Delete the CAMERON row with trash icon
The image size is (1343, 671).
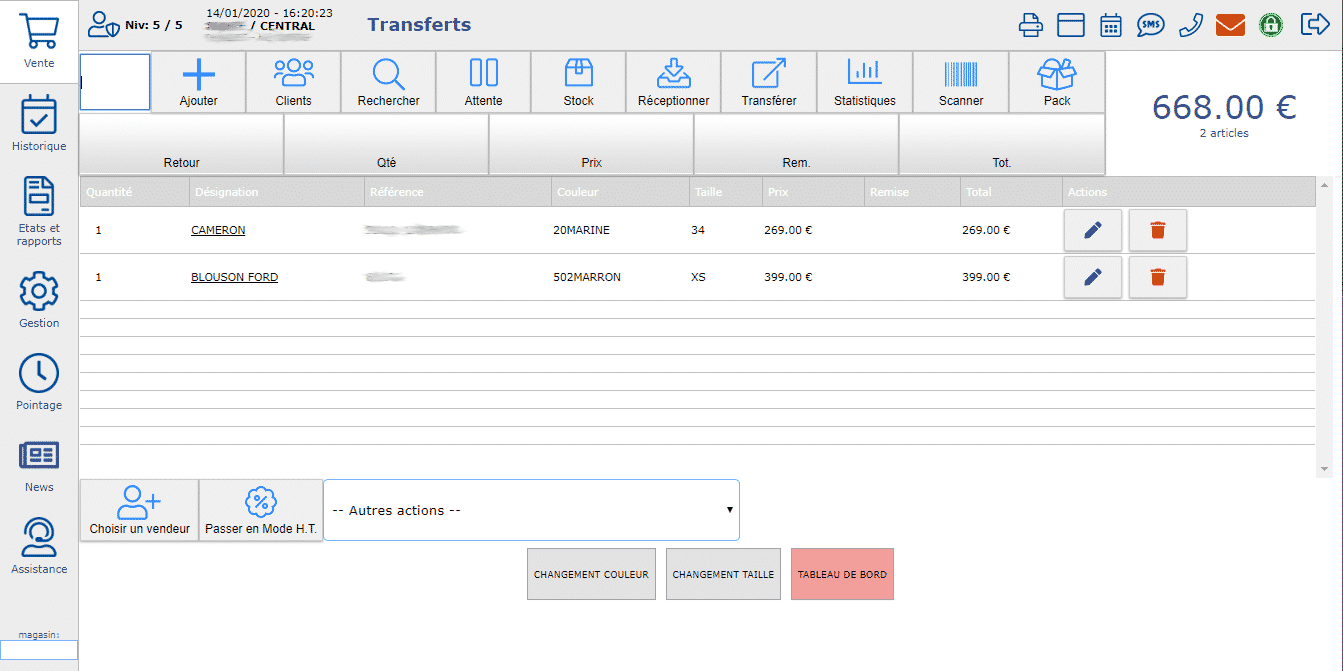(x=1157, y=230)
